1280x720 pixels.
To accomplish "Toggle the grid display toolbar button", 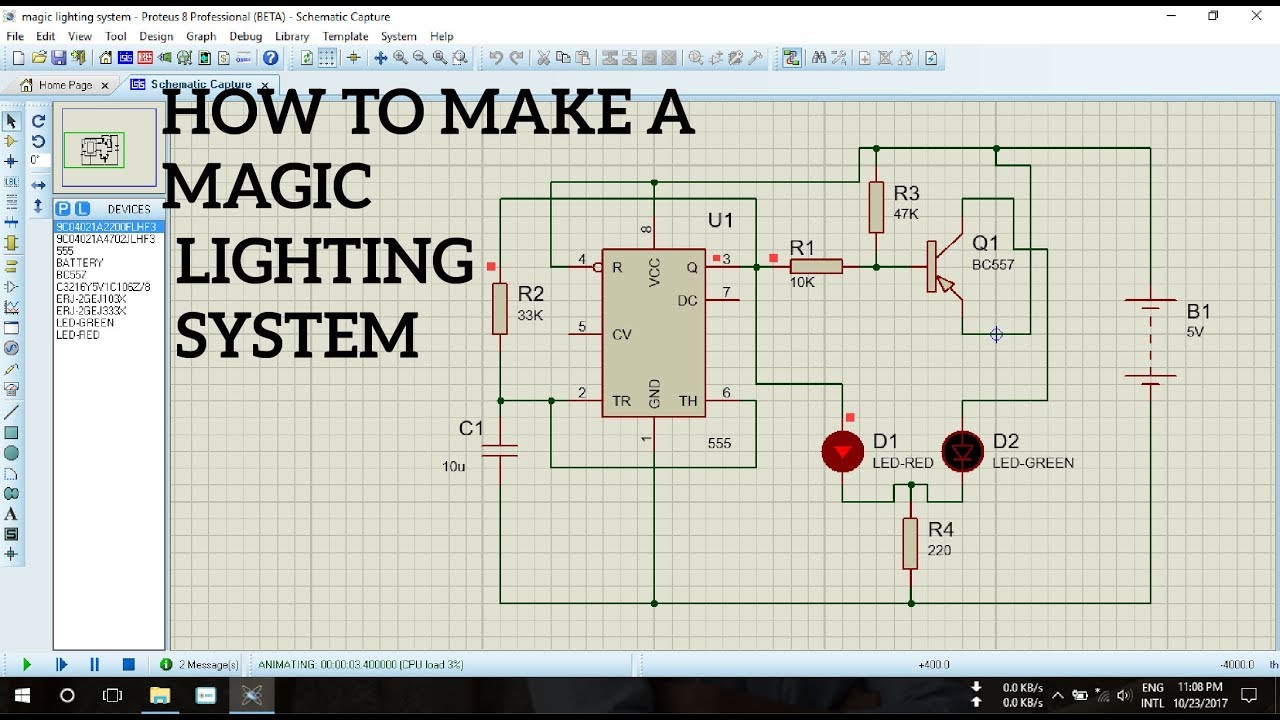I will point(326,58).
